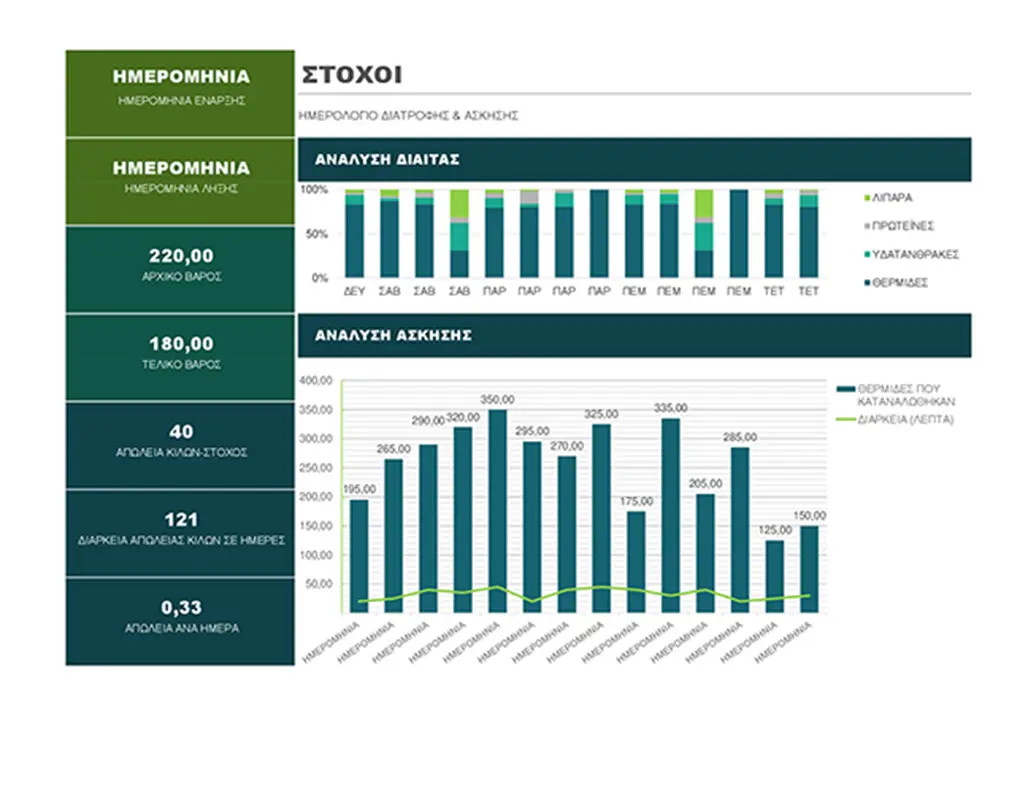Image resolution: width=1028 pixels, height=800 pixels.
Task: Click the ΠΡΩΤΕΪΝΕΣ legend entry
Action: [902, 226]
